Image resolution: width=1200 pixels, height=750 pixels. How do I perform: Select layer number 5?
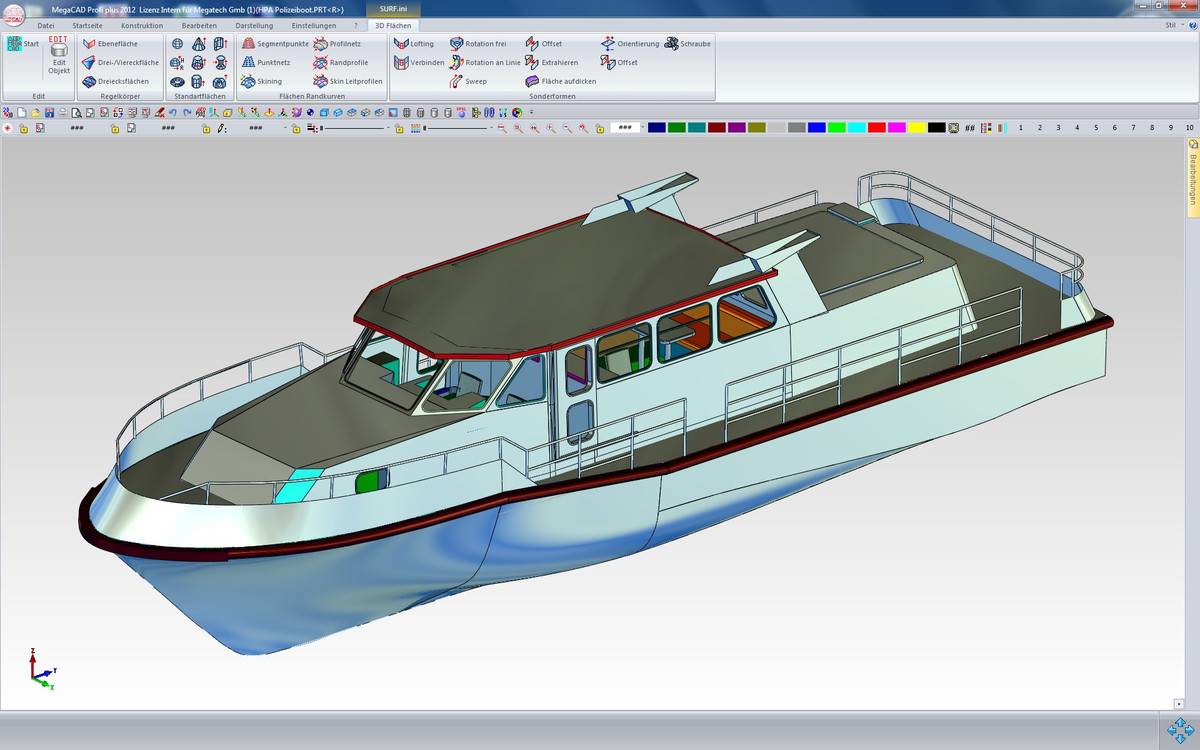click(x=1096, y=128)
